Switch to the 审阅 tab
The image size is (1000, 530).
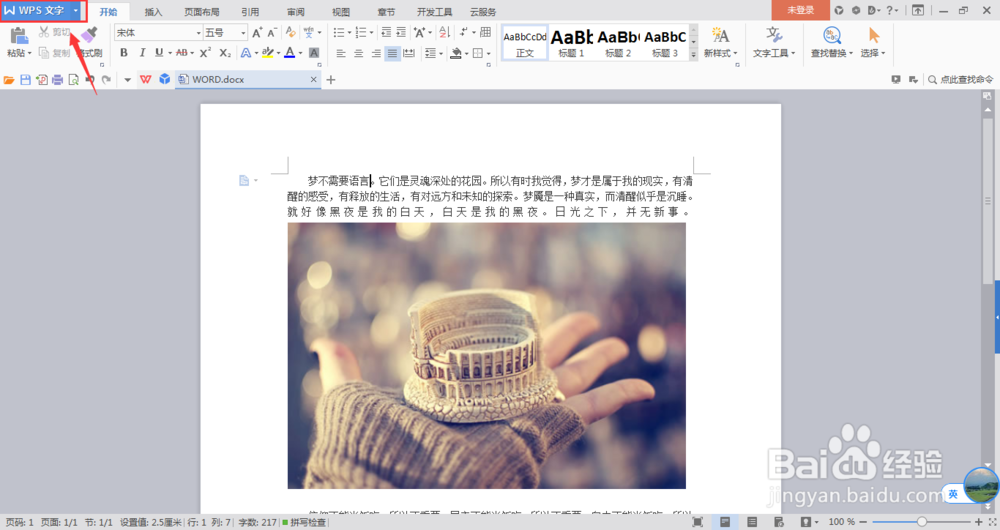tap(295, 11)
